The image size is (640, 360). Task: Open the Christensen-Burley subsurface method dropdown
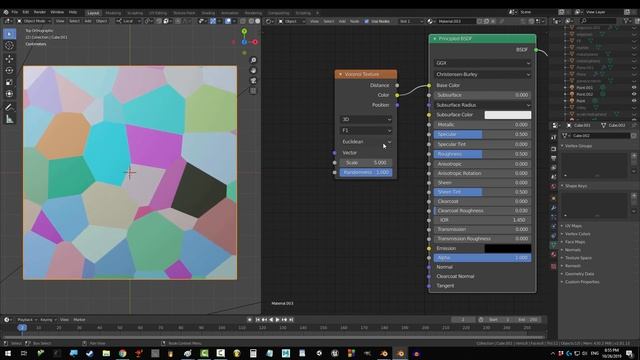(482, 75)
